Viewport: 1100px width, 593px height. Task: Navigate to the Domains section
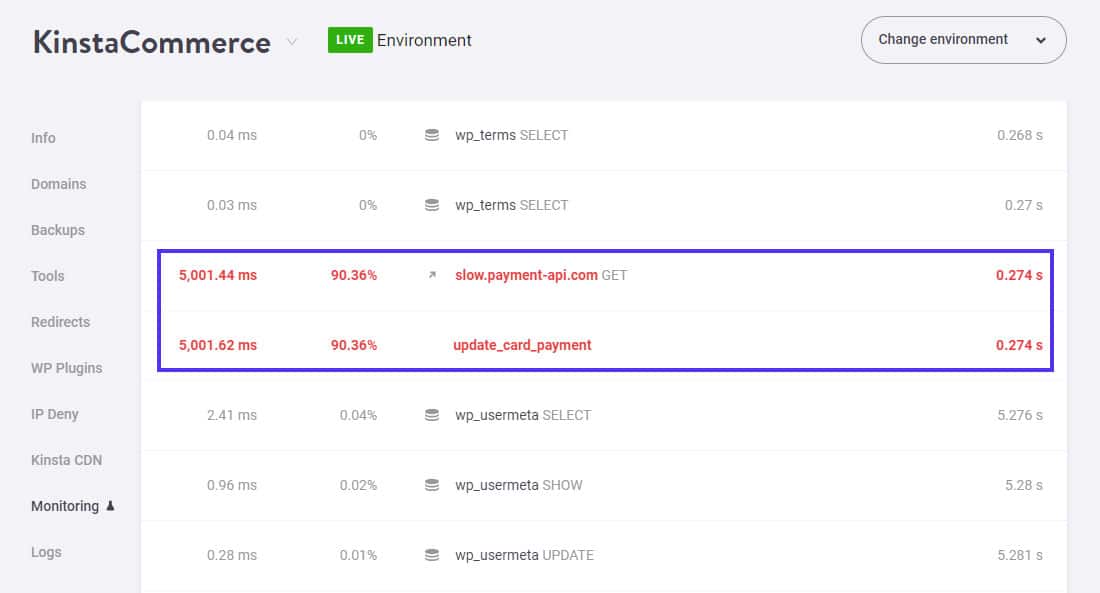[x=58, y=184]
